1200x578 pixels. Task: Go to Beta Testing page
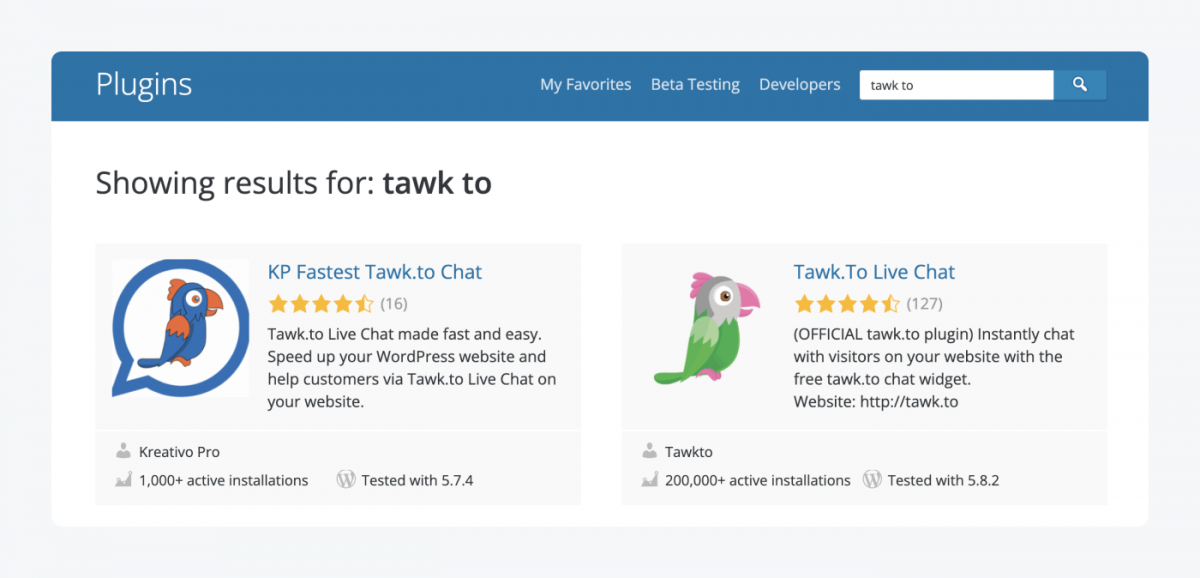pos(695,85)
